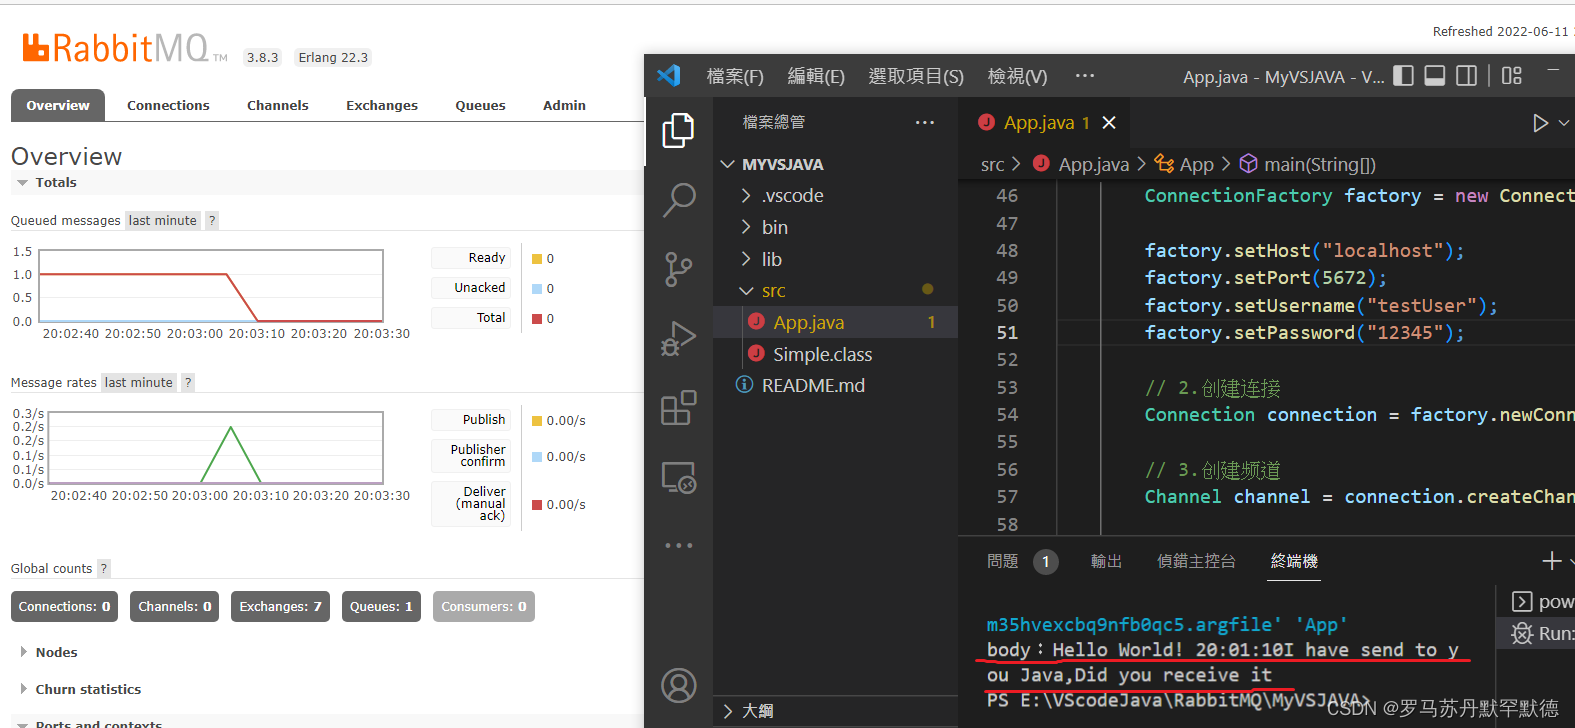Image resolution: width=1575 pixels, height=728 pixels.
Task: Switch to the Connections tab
Action: pyautogui.click(x=168, y=105)
